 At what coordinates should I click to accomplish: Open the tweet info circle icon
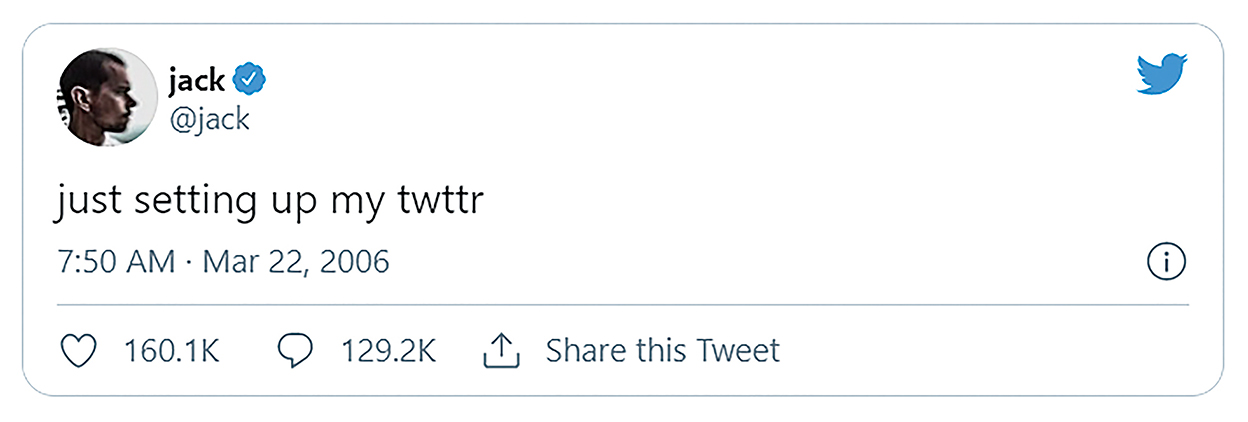(x=1165, y=262)
